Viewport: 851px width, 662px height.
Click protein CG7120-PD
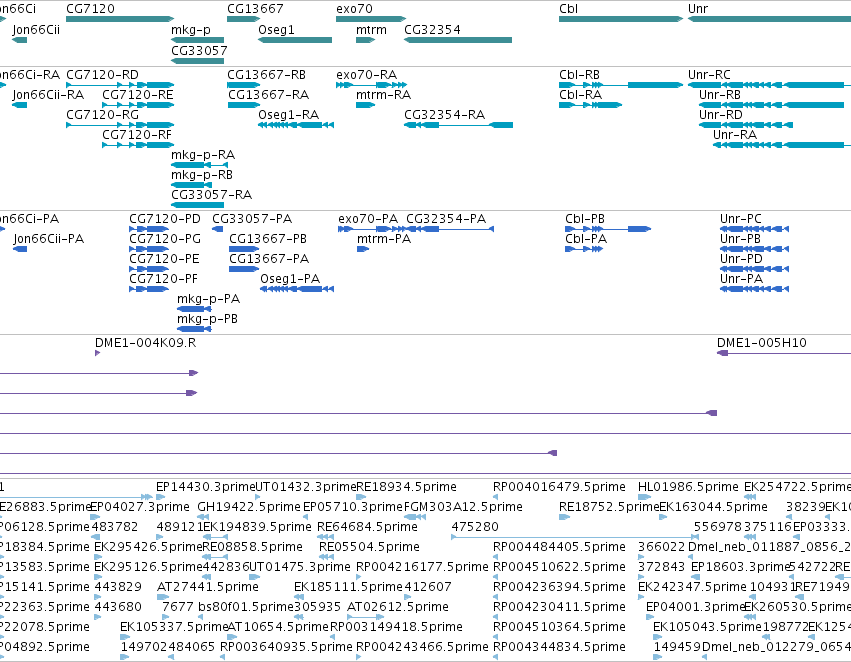tap(149, 229)
